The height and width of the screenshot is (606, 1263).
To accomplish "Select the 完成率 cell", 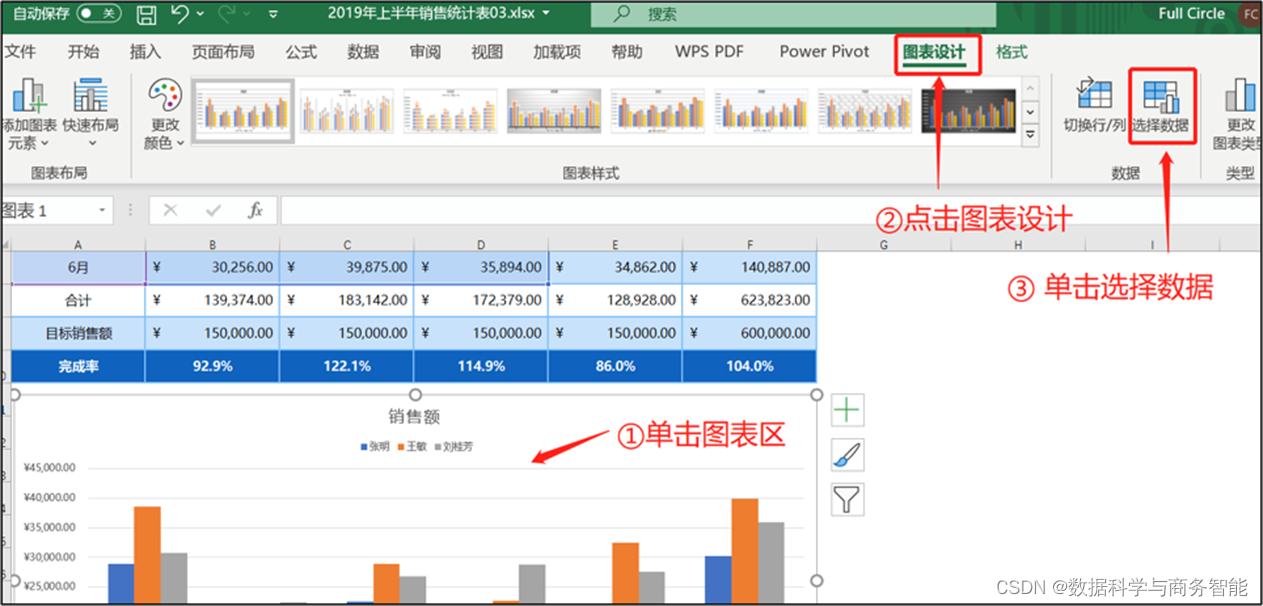I will click(x=78, y=366).
